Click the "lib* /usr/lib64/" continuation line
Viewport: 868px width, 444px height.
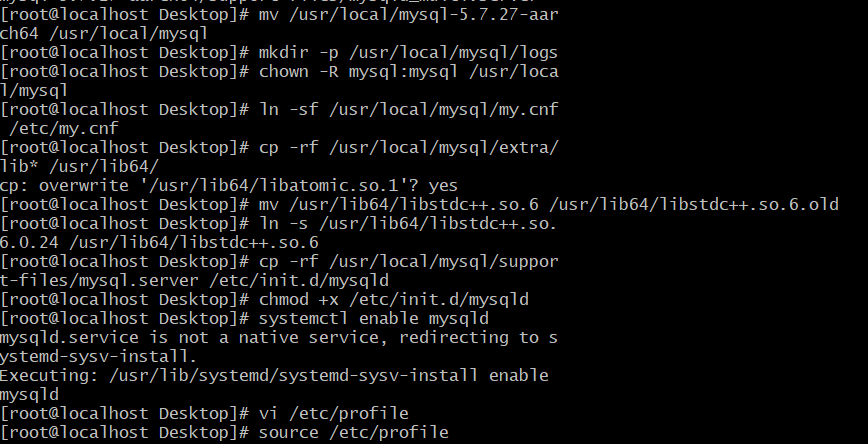point(80,166)
